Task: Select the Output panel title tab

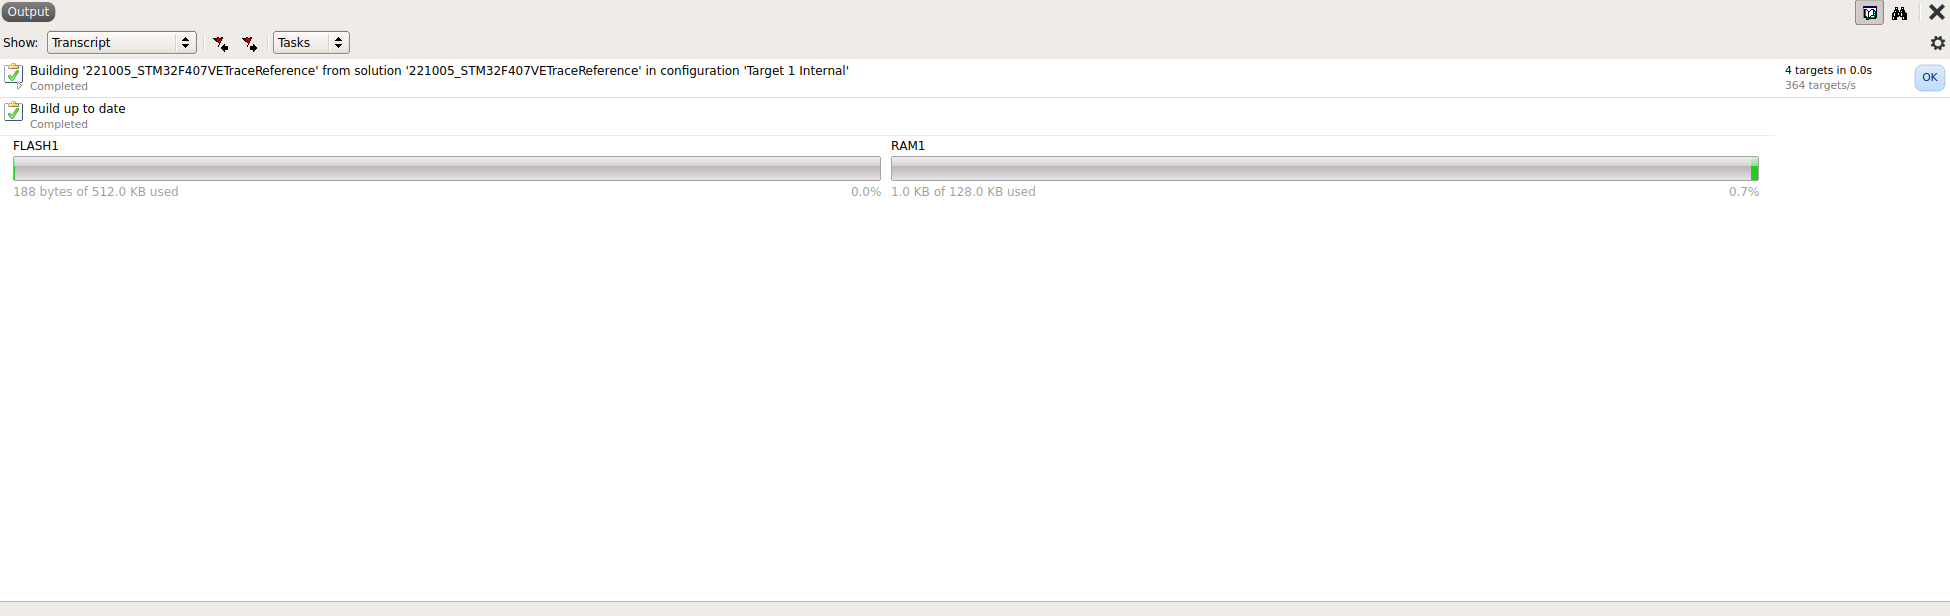Action: click(28, 12)
